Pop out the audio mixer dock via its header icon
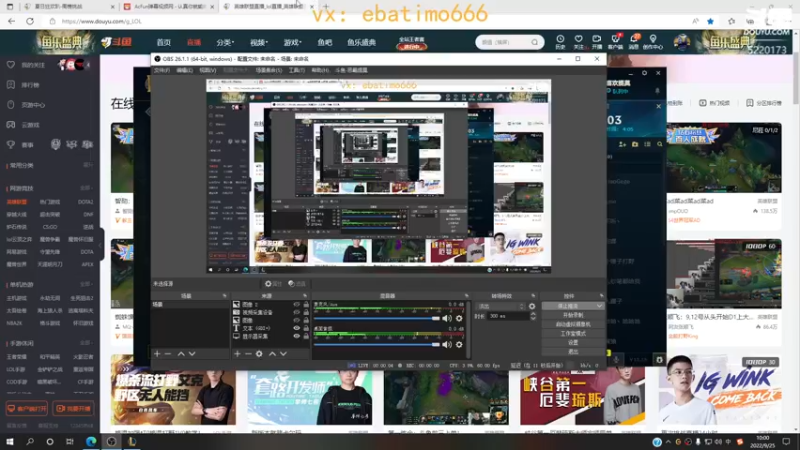Screen dimensions: 800x450 (x=466, y=296)
